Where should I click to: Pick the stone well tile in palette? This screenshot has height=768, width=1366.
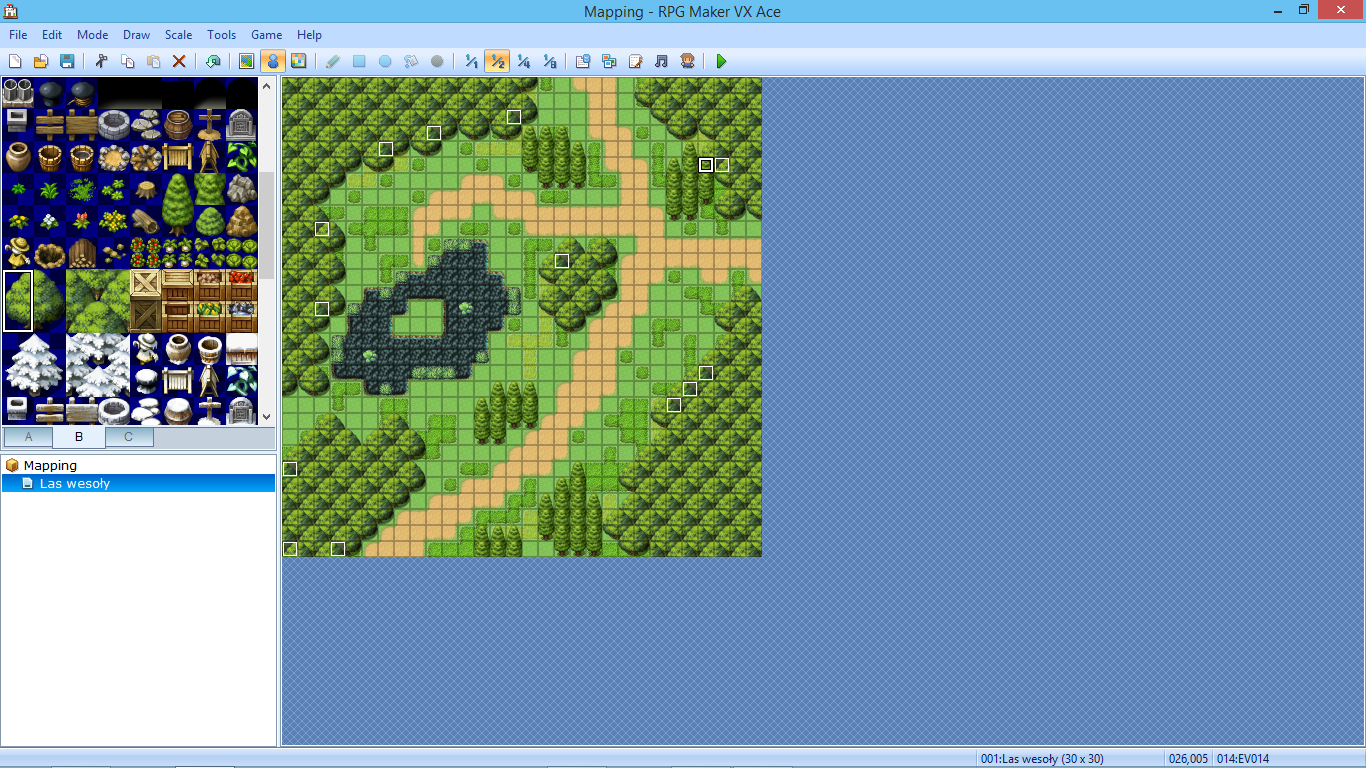coord(114,126)
